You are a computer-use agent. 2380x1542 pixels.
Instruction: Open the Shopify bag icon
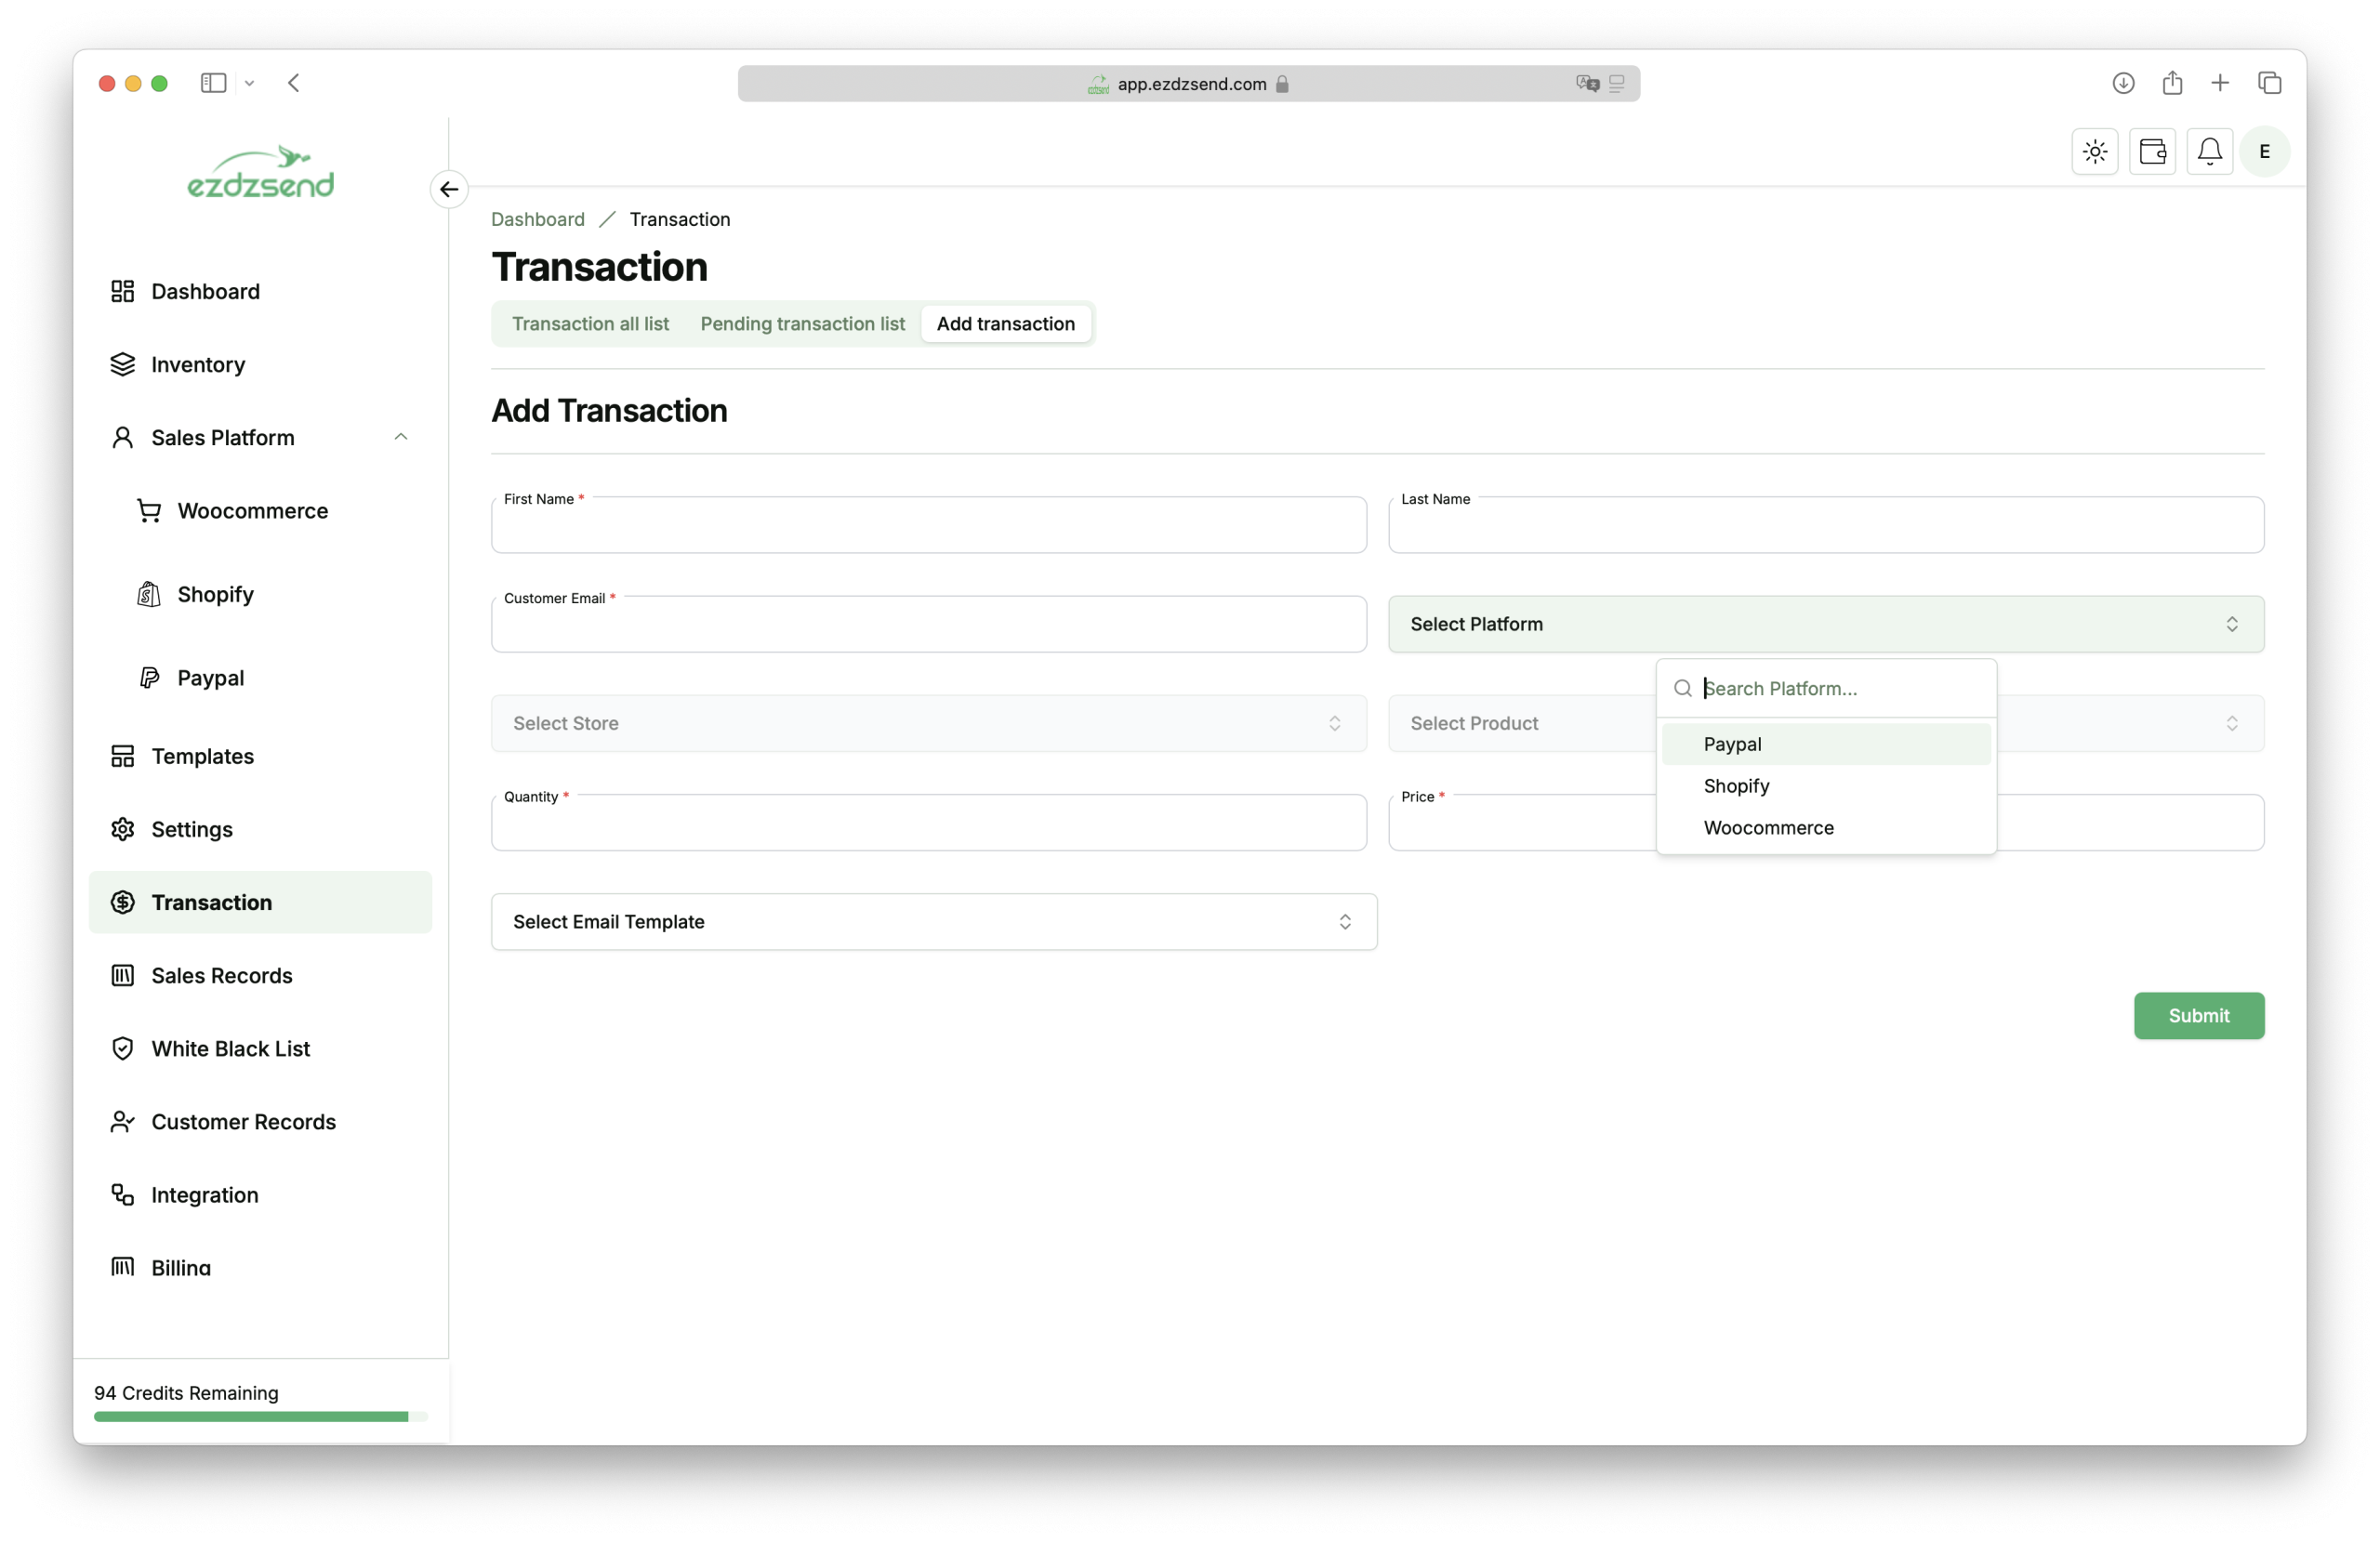(148, 593)
